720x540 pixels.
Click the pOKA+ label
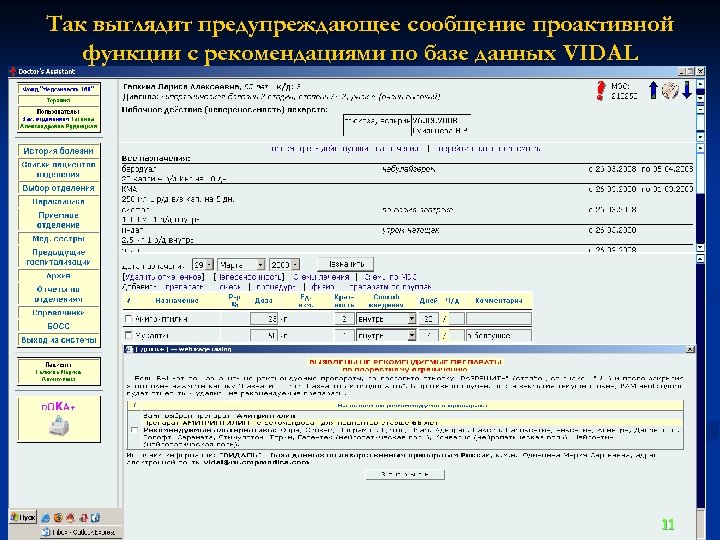pos(58,406)
